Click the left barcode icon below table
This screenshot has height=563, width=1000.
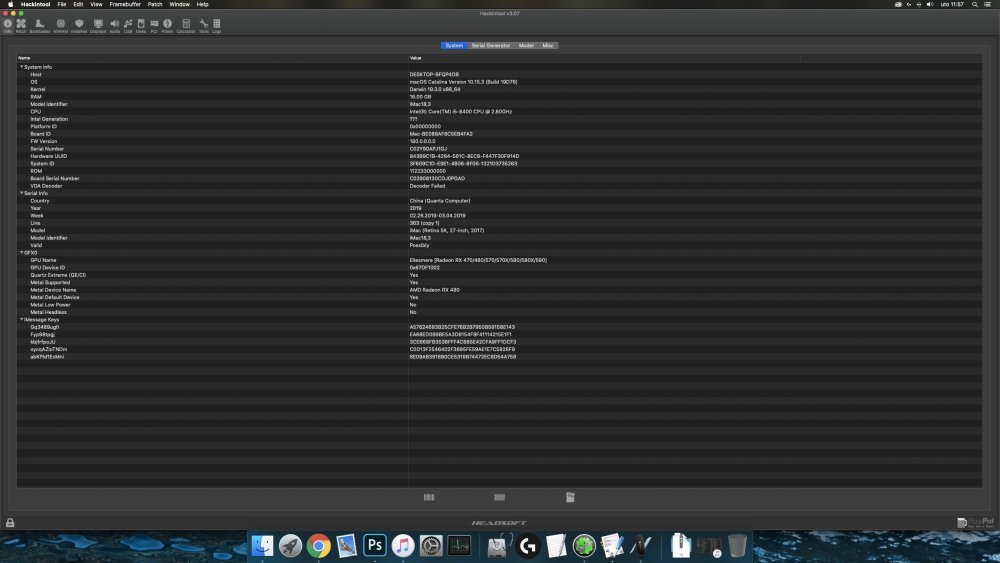tap(429, 497)
